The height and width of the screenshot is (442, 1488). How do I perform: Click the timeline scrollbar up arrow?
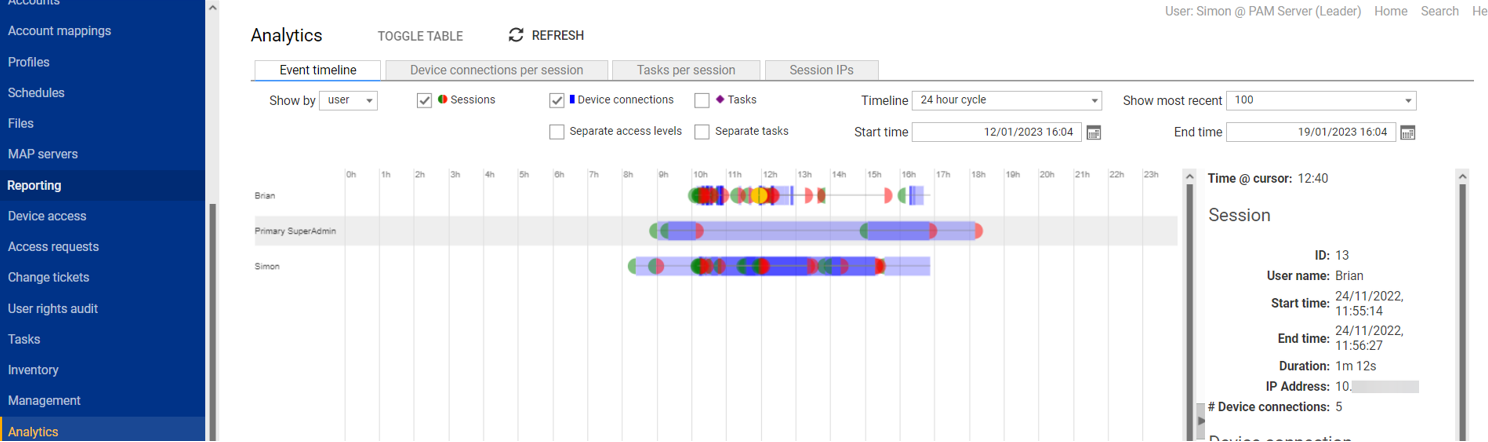[x=1190, y=178]
